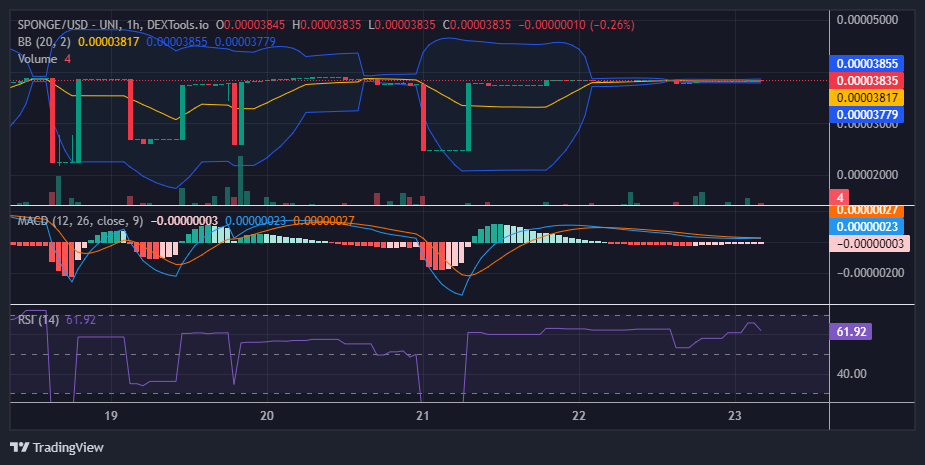The width and height of the screenshot is (925, 465).
Task: Click the 0.00003817 basis value in BB legend
Action: pyautogui.click(x=109, y=42)
